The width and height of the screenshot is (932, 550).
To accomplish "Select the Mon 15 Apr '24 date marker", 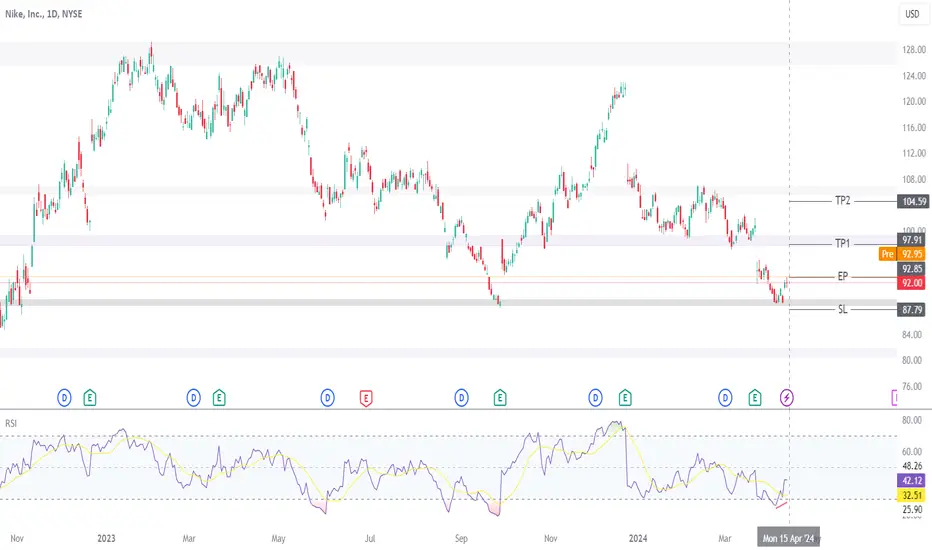I will point(788,538).
